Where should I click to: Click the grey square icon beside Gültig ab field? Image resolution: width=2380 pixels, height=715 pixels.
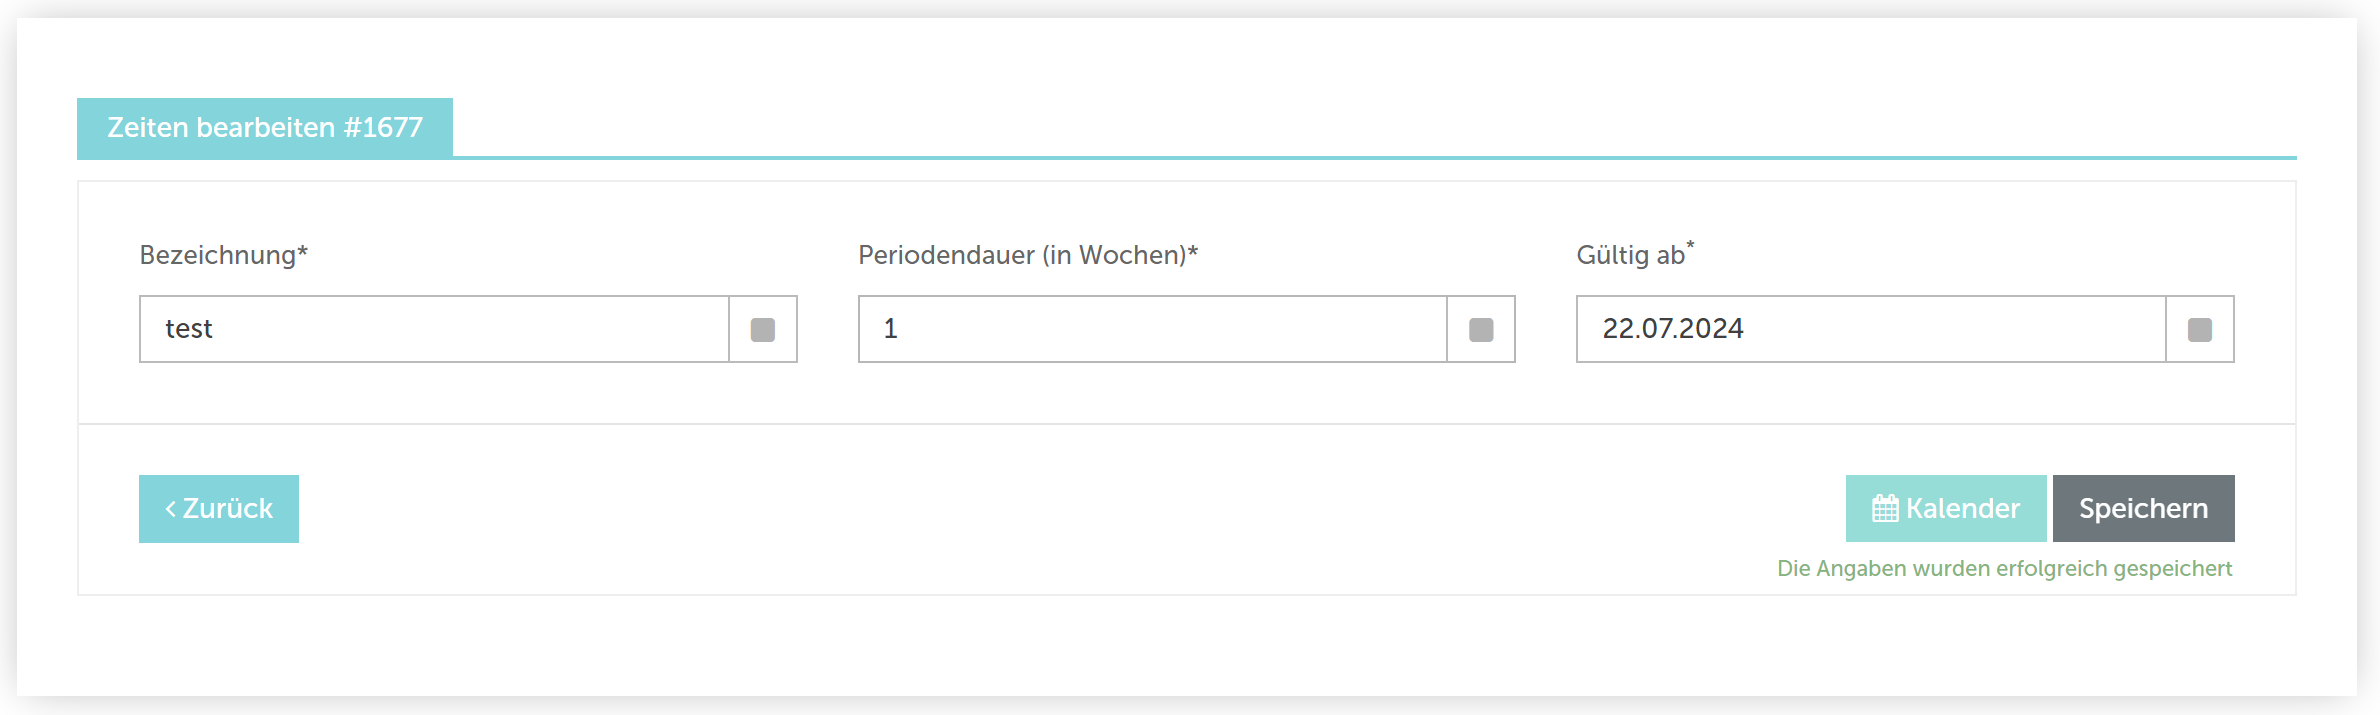point(2200,329)
